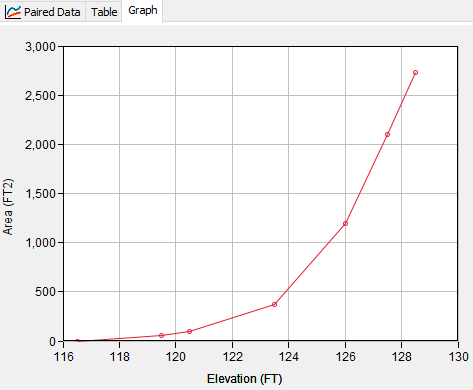
Task: Click the 3,000 y-axis tick label
Action: click(40, 47)
